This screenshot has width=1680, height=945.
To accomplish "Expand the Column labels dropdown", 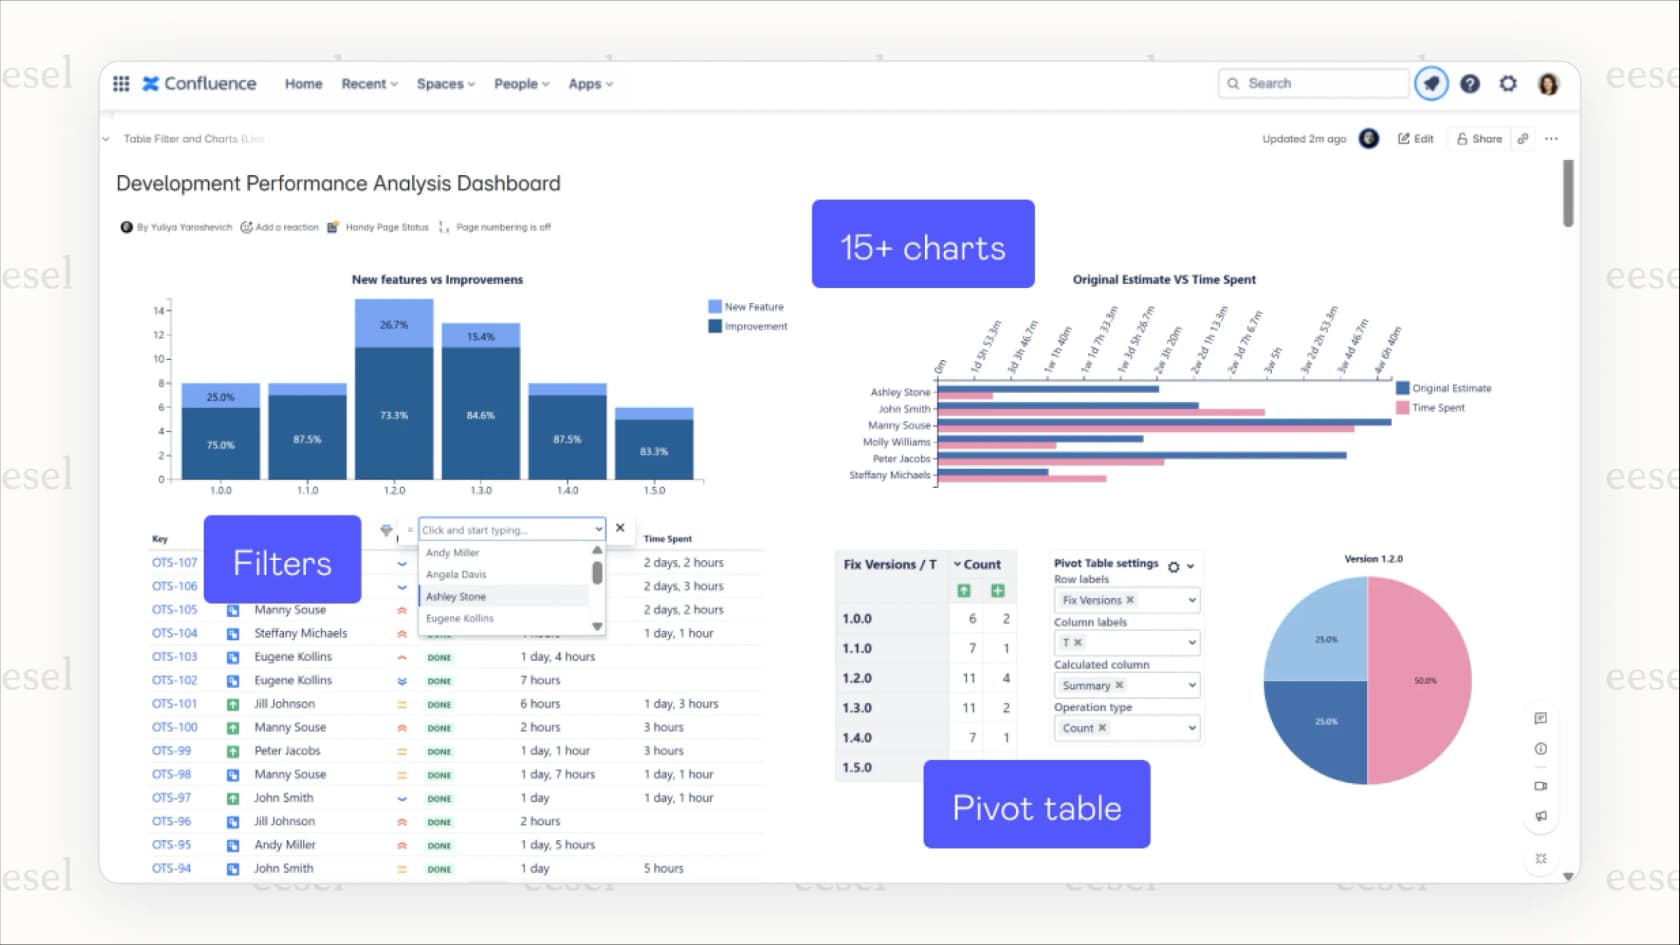I will (1192, 642).
